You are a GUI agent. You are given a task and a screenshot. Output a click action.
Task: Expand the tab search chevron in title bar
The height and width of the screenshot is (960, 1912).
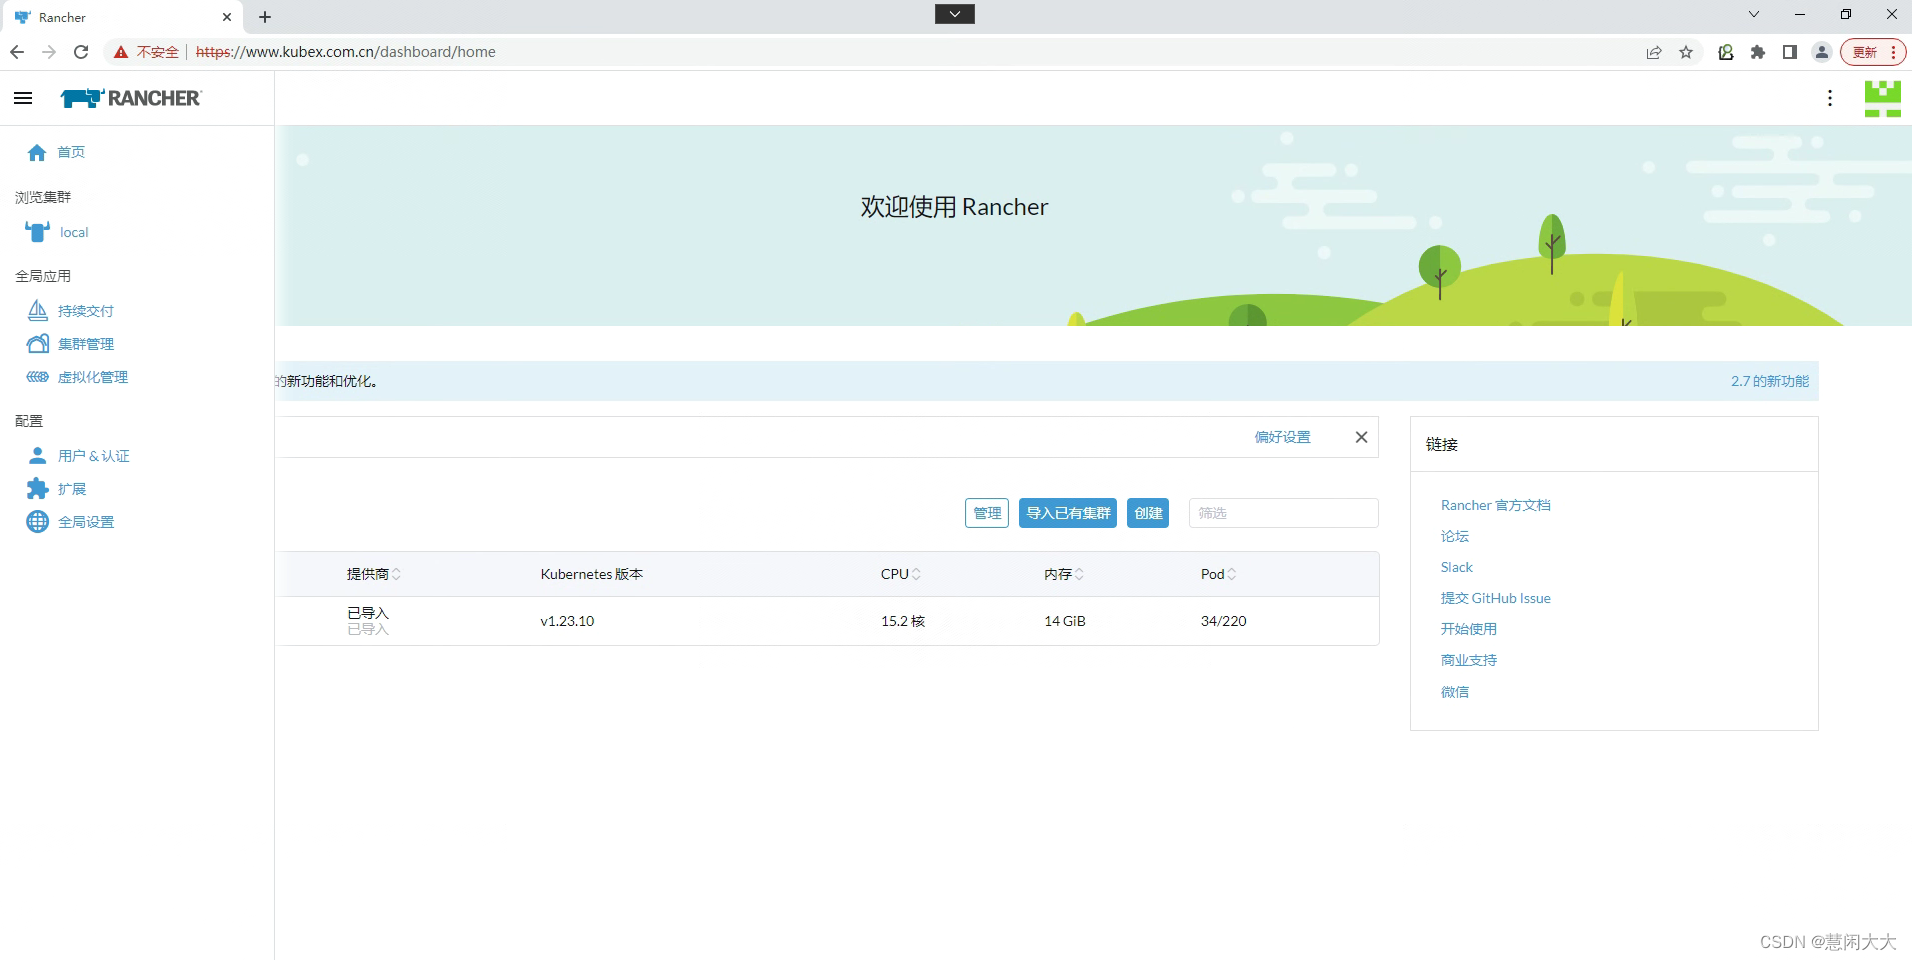(x=1753, y=14)
